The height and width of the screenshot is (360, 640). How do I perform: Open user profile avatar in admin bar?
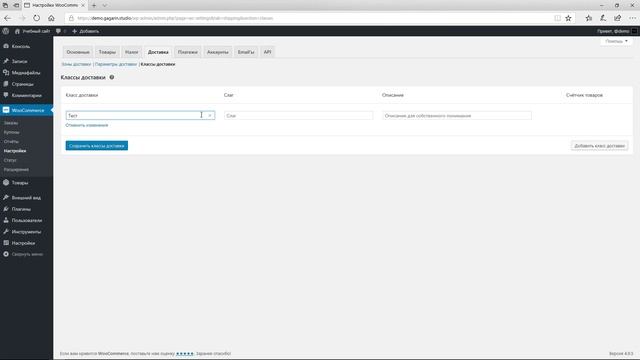pyautogui.click(x=634, y=31)
